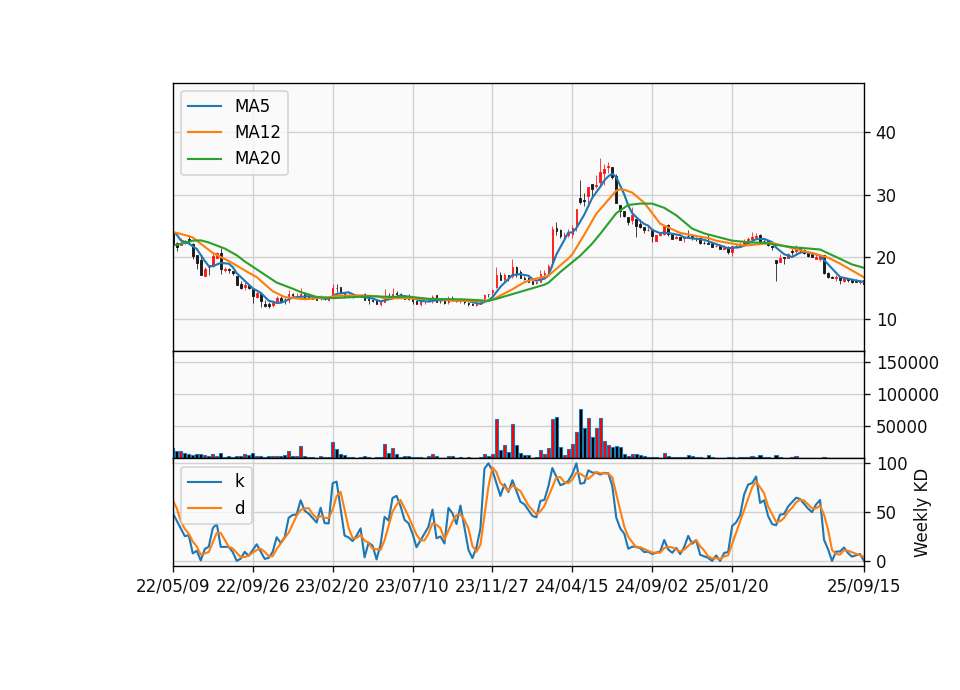This screenshot has width=960, height=690.
Task: Click the 22/05/09 date tick label
Action: (x=173, y=586)
